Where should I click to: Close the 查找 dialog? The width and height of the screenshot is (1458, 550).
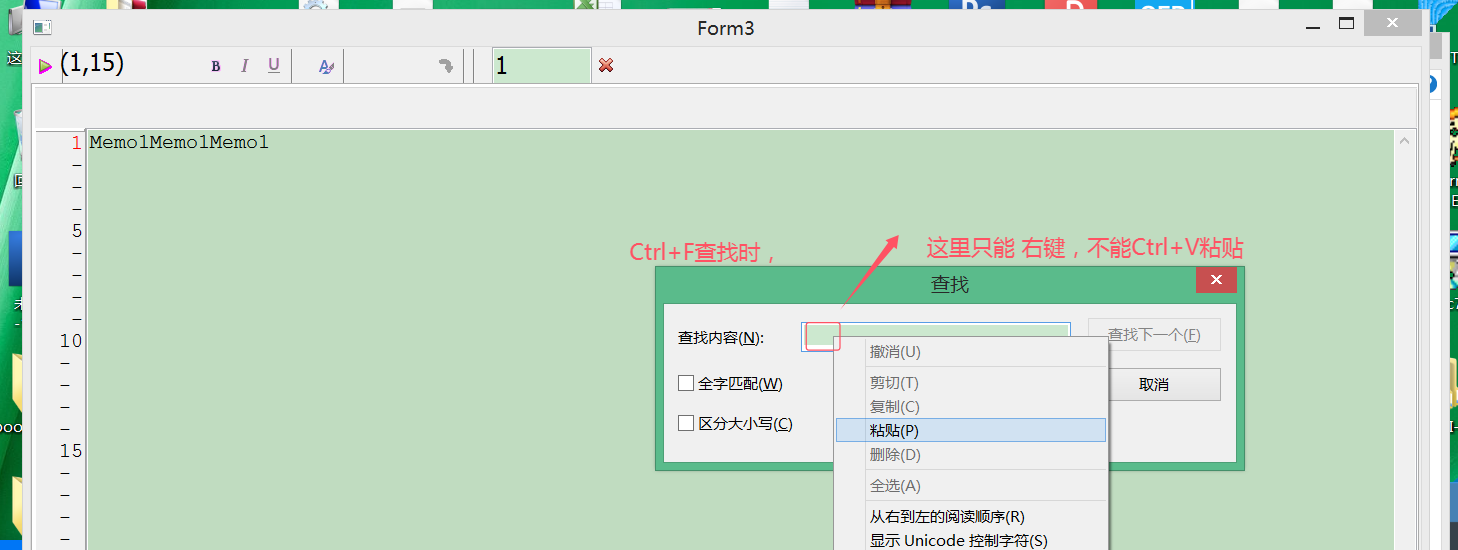tap(1216, 281)
